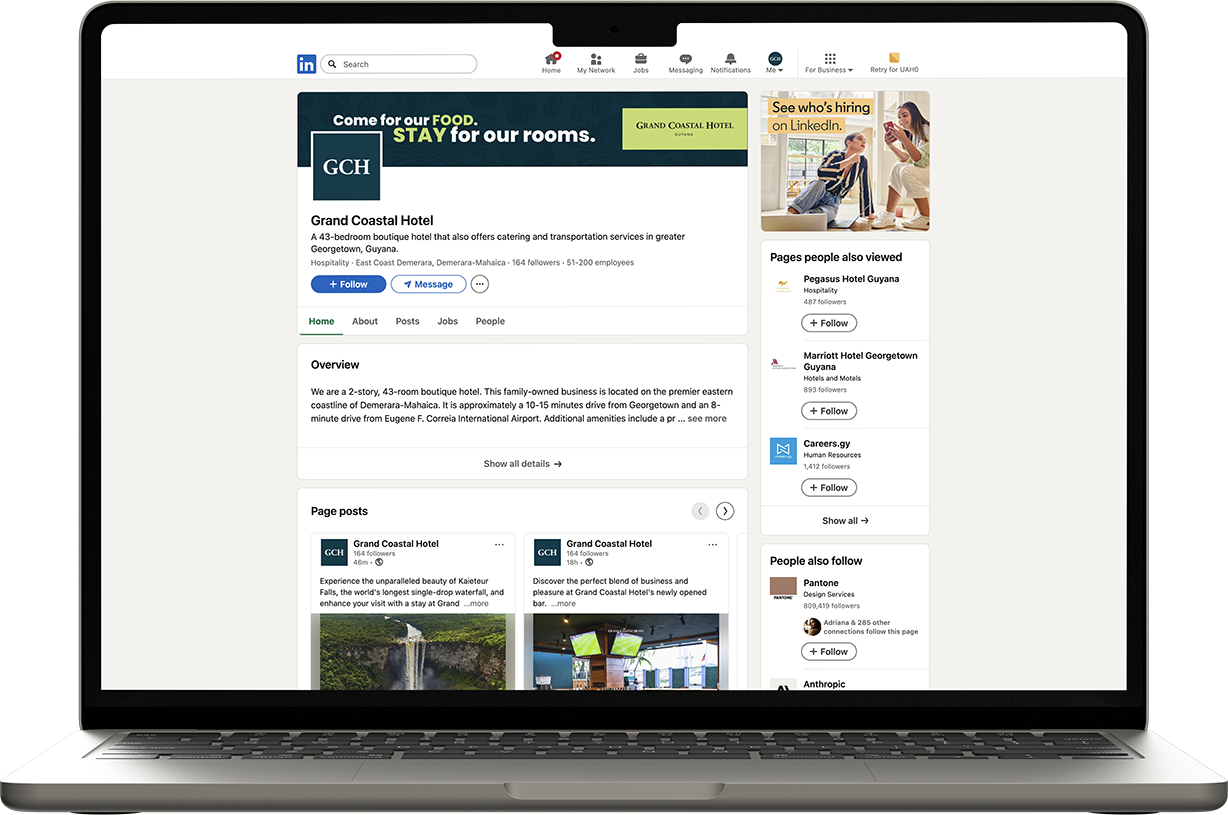Click the LinkedIn logo
The image size is (1228, 815).
tap(306, 64)
